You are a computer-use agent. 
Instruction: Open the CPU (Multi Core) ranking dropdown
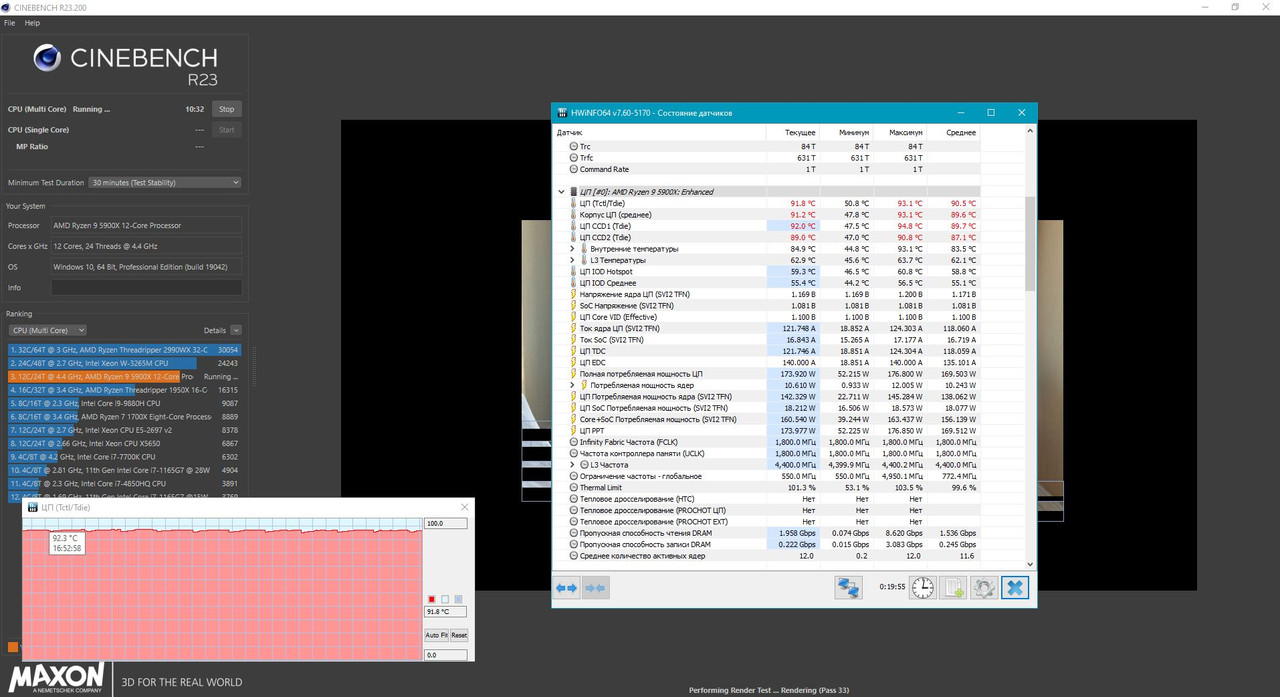(47, 330)
